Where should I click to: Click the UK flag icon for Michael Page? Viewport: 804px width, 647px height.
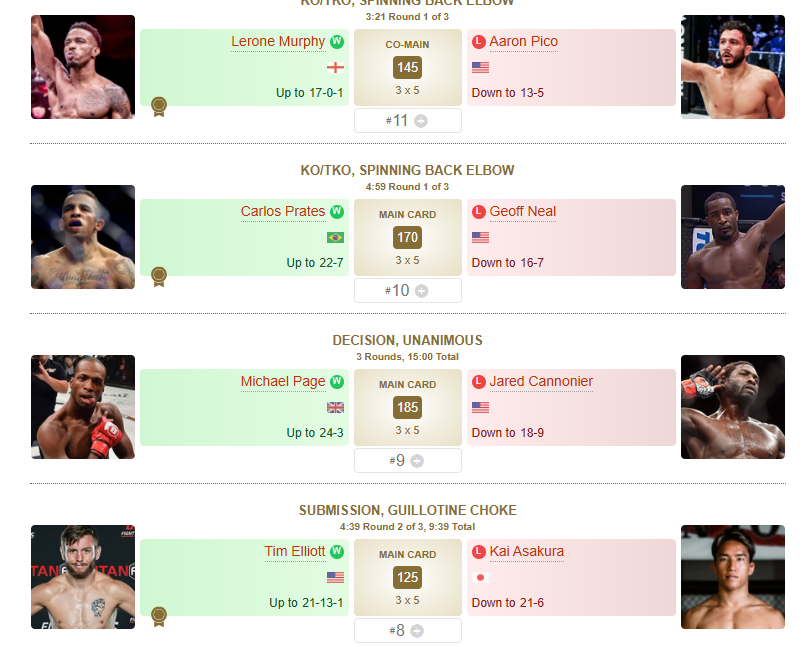coord(335,408)
